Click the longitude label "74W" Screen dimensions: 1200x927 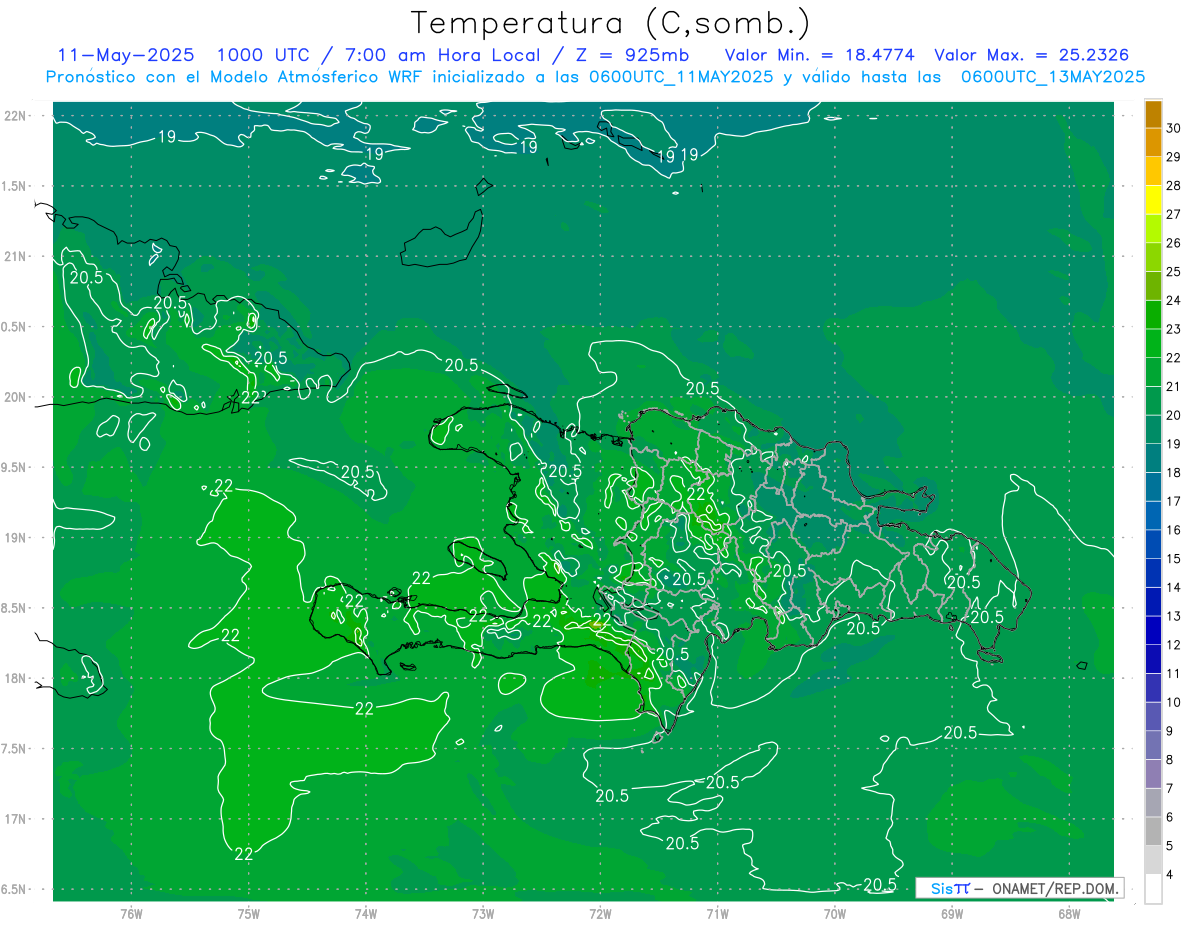tap(366, 914)
